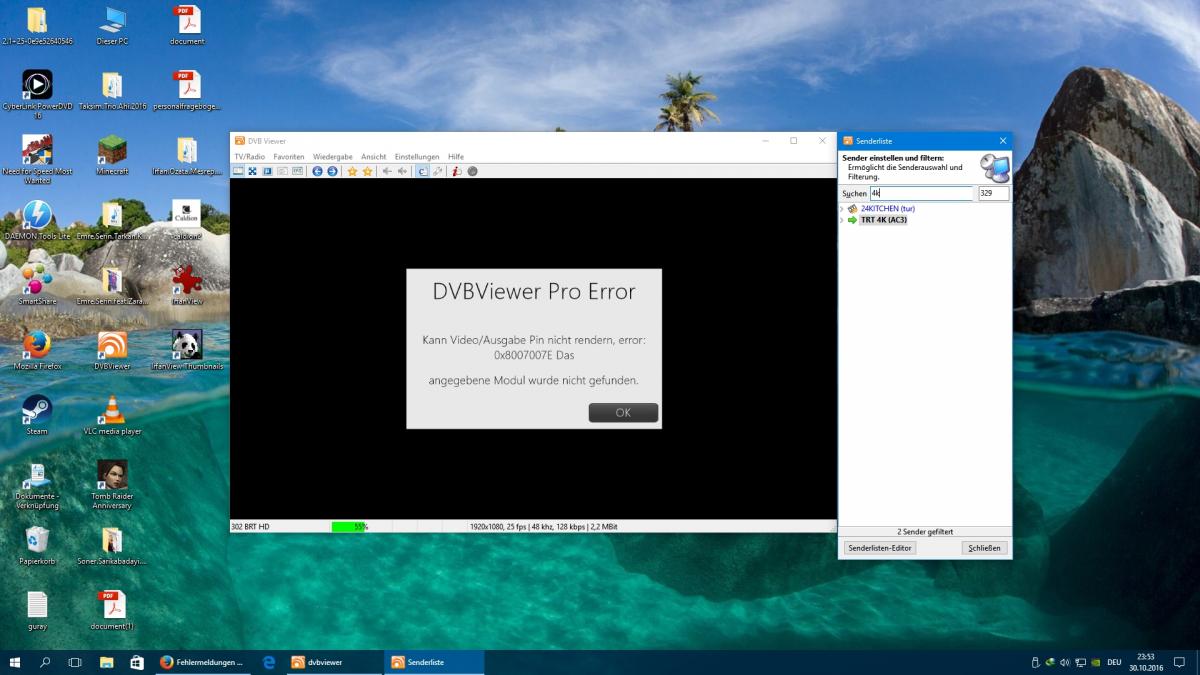1200x675 pixels.
Task: Select 24KITCHEN (tur) in the channel list
Action: pos(888,208)
